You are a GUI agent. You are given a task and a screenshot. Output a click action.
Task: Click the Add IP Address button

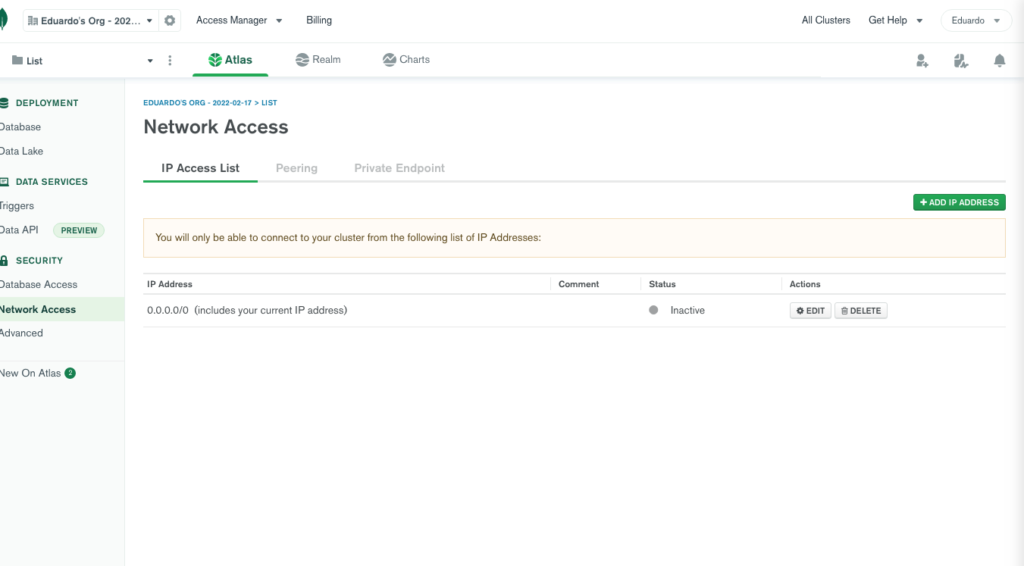point(959,202)
